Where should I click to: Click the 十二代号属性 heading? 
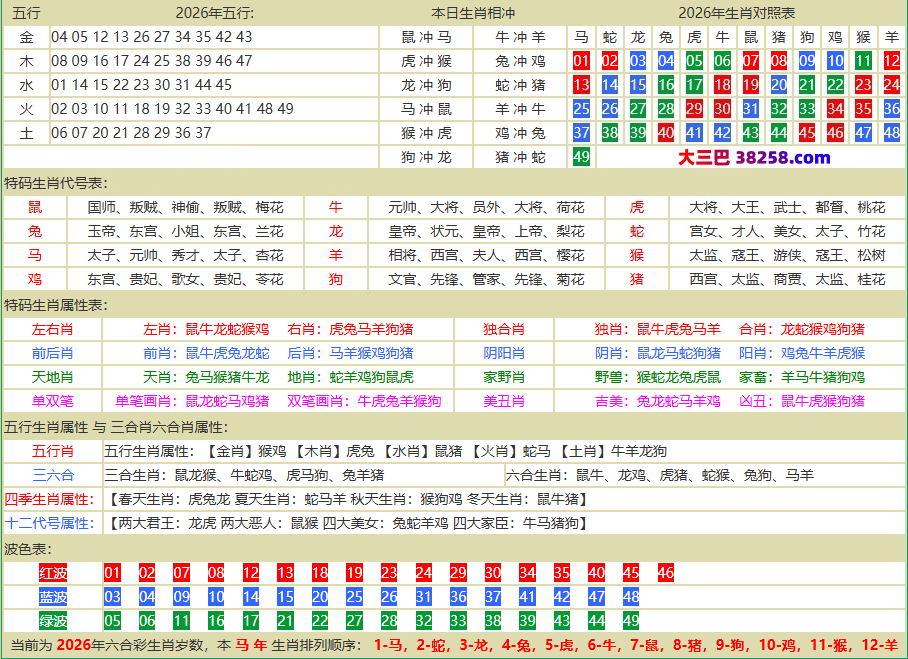click(x=48, y=523)
